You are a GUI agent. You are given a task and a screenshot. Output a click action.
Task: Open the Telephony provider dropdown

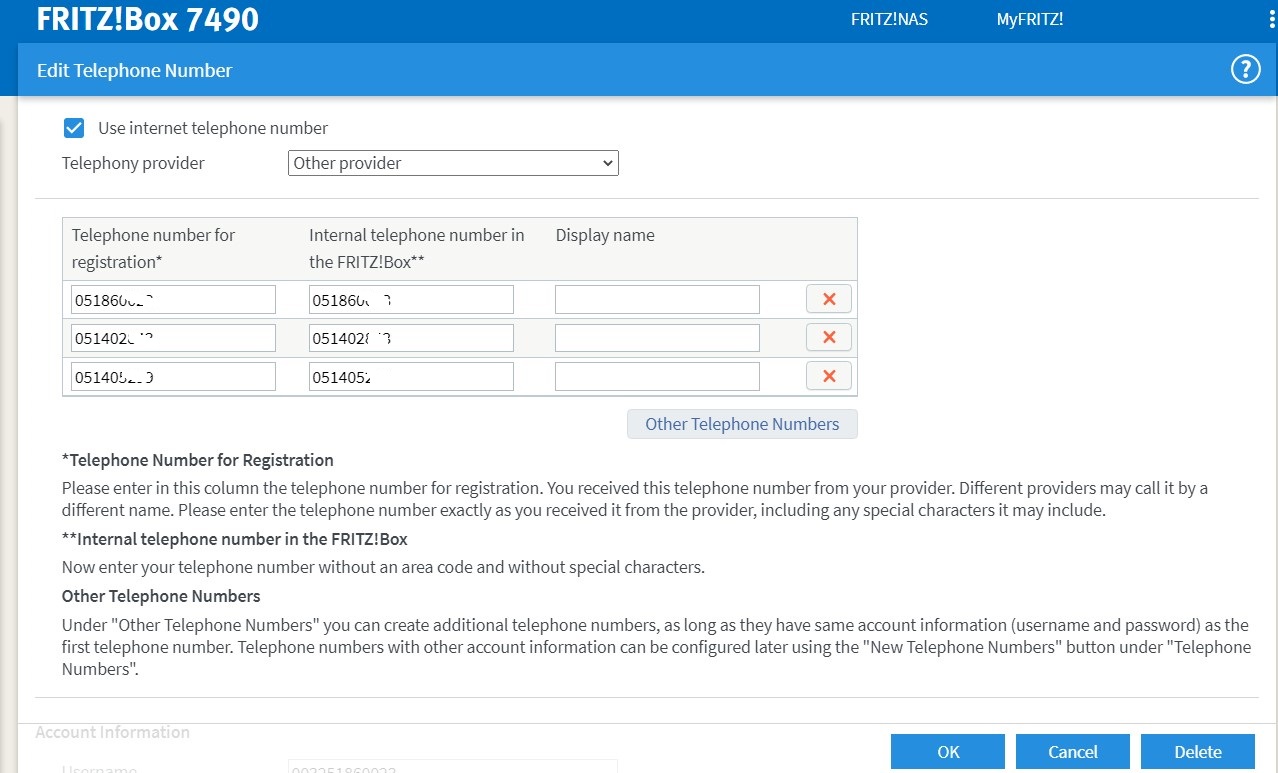pyautogui.click(x=453, y=163)
